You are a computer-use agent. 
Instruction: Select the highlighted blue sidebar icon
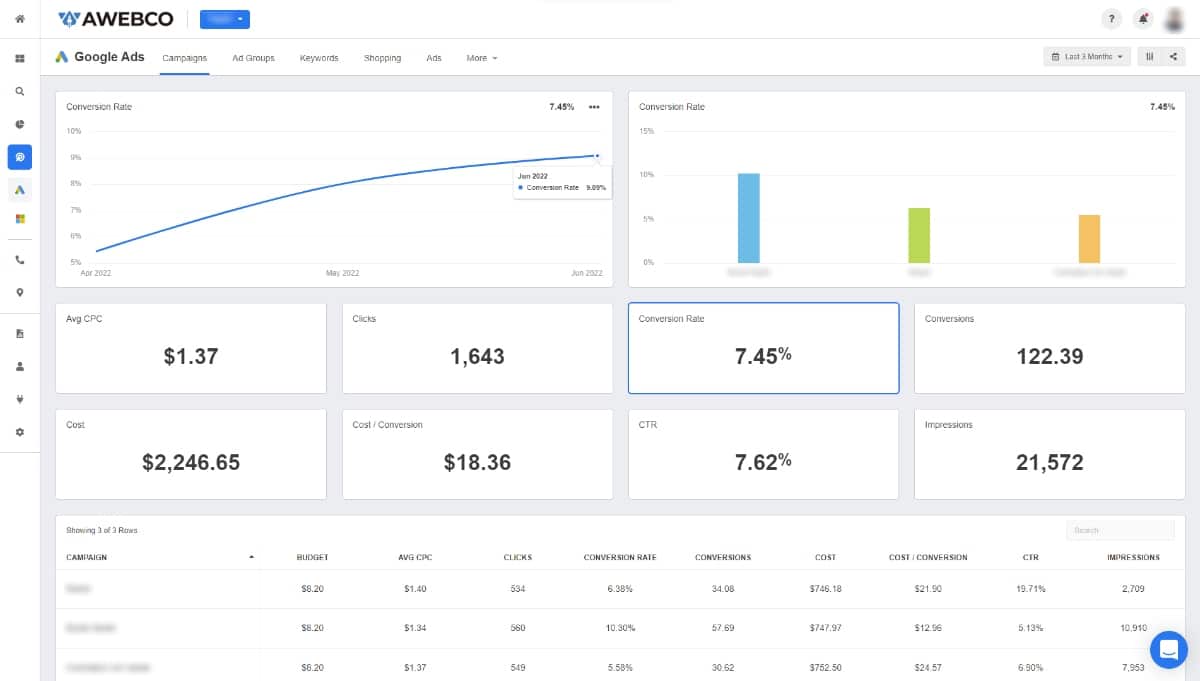point(20,157)
